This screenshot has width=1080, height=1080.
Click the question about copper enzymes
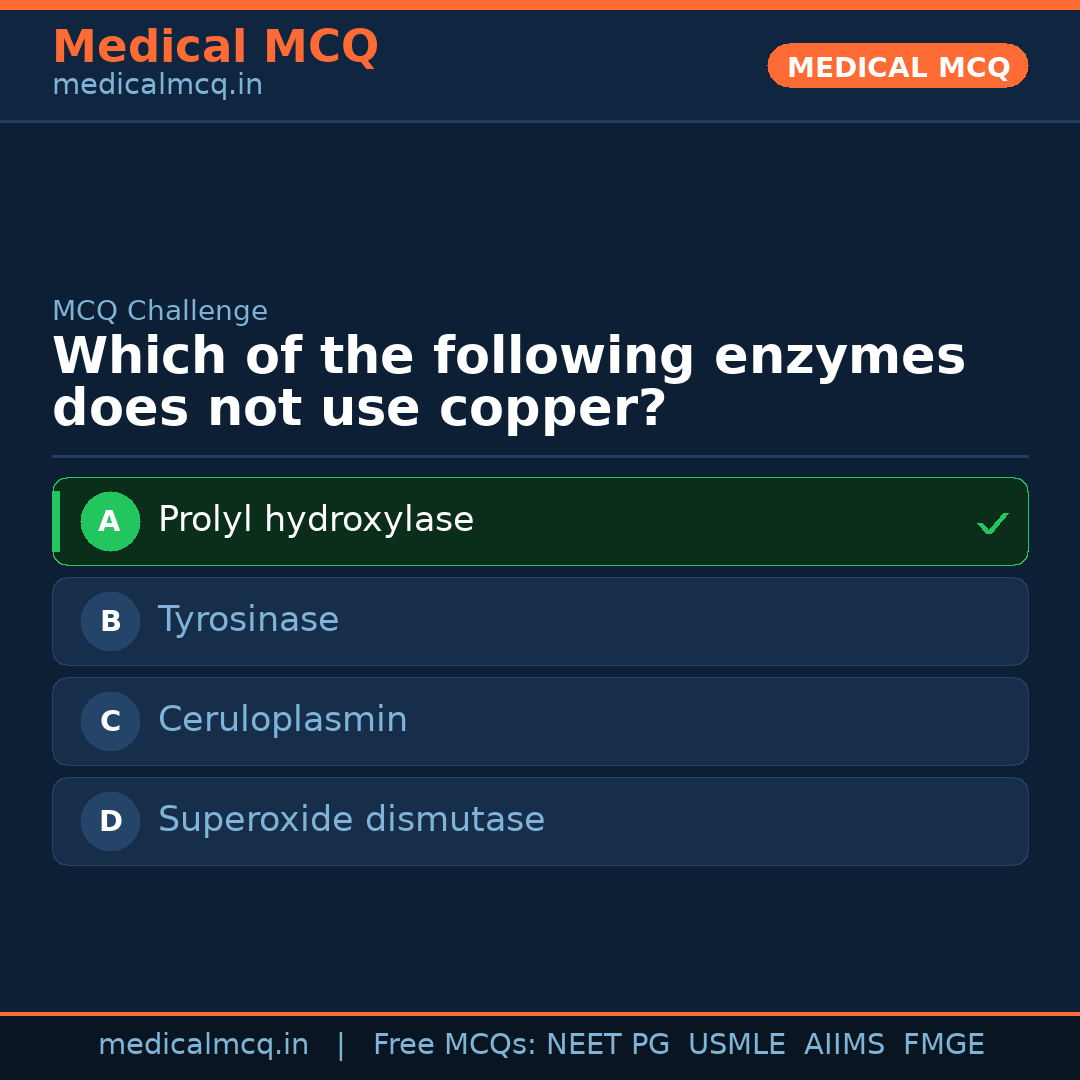point(508,383)
